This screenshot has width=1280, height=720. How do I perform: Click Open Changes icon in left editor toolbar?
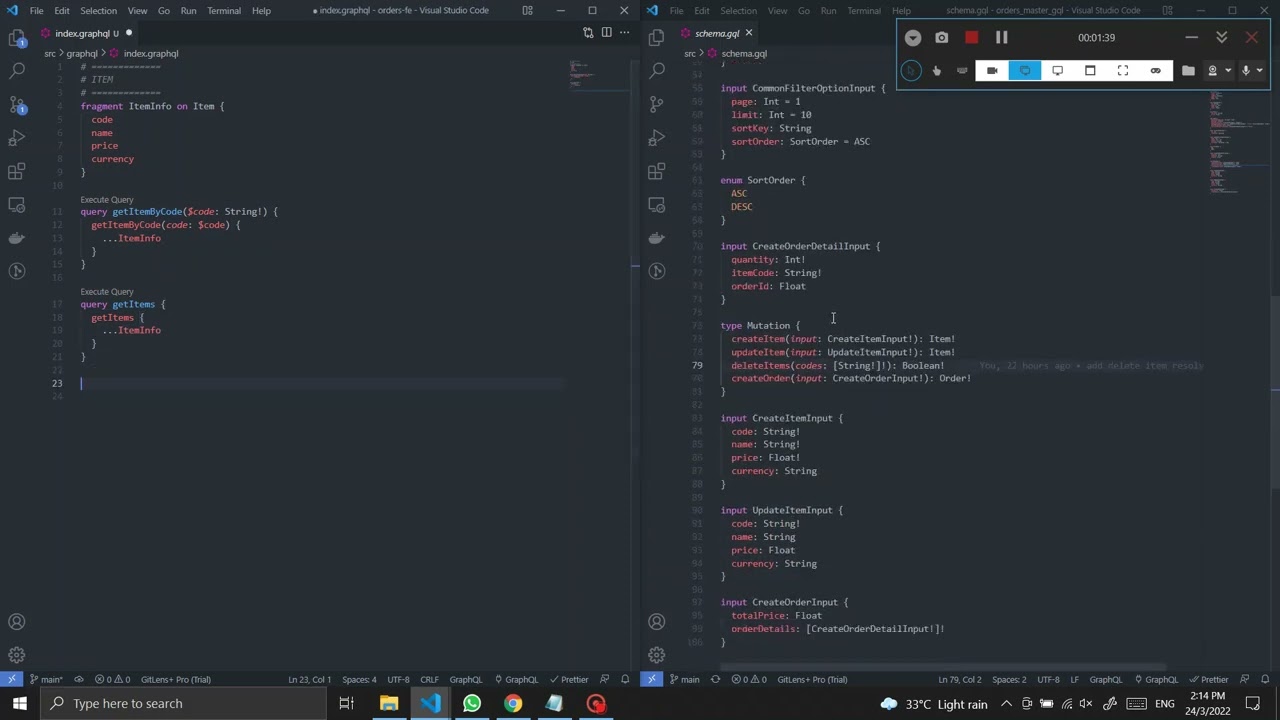click(x=588, y=33)
